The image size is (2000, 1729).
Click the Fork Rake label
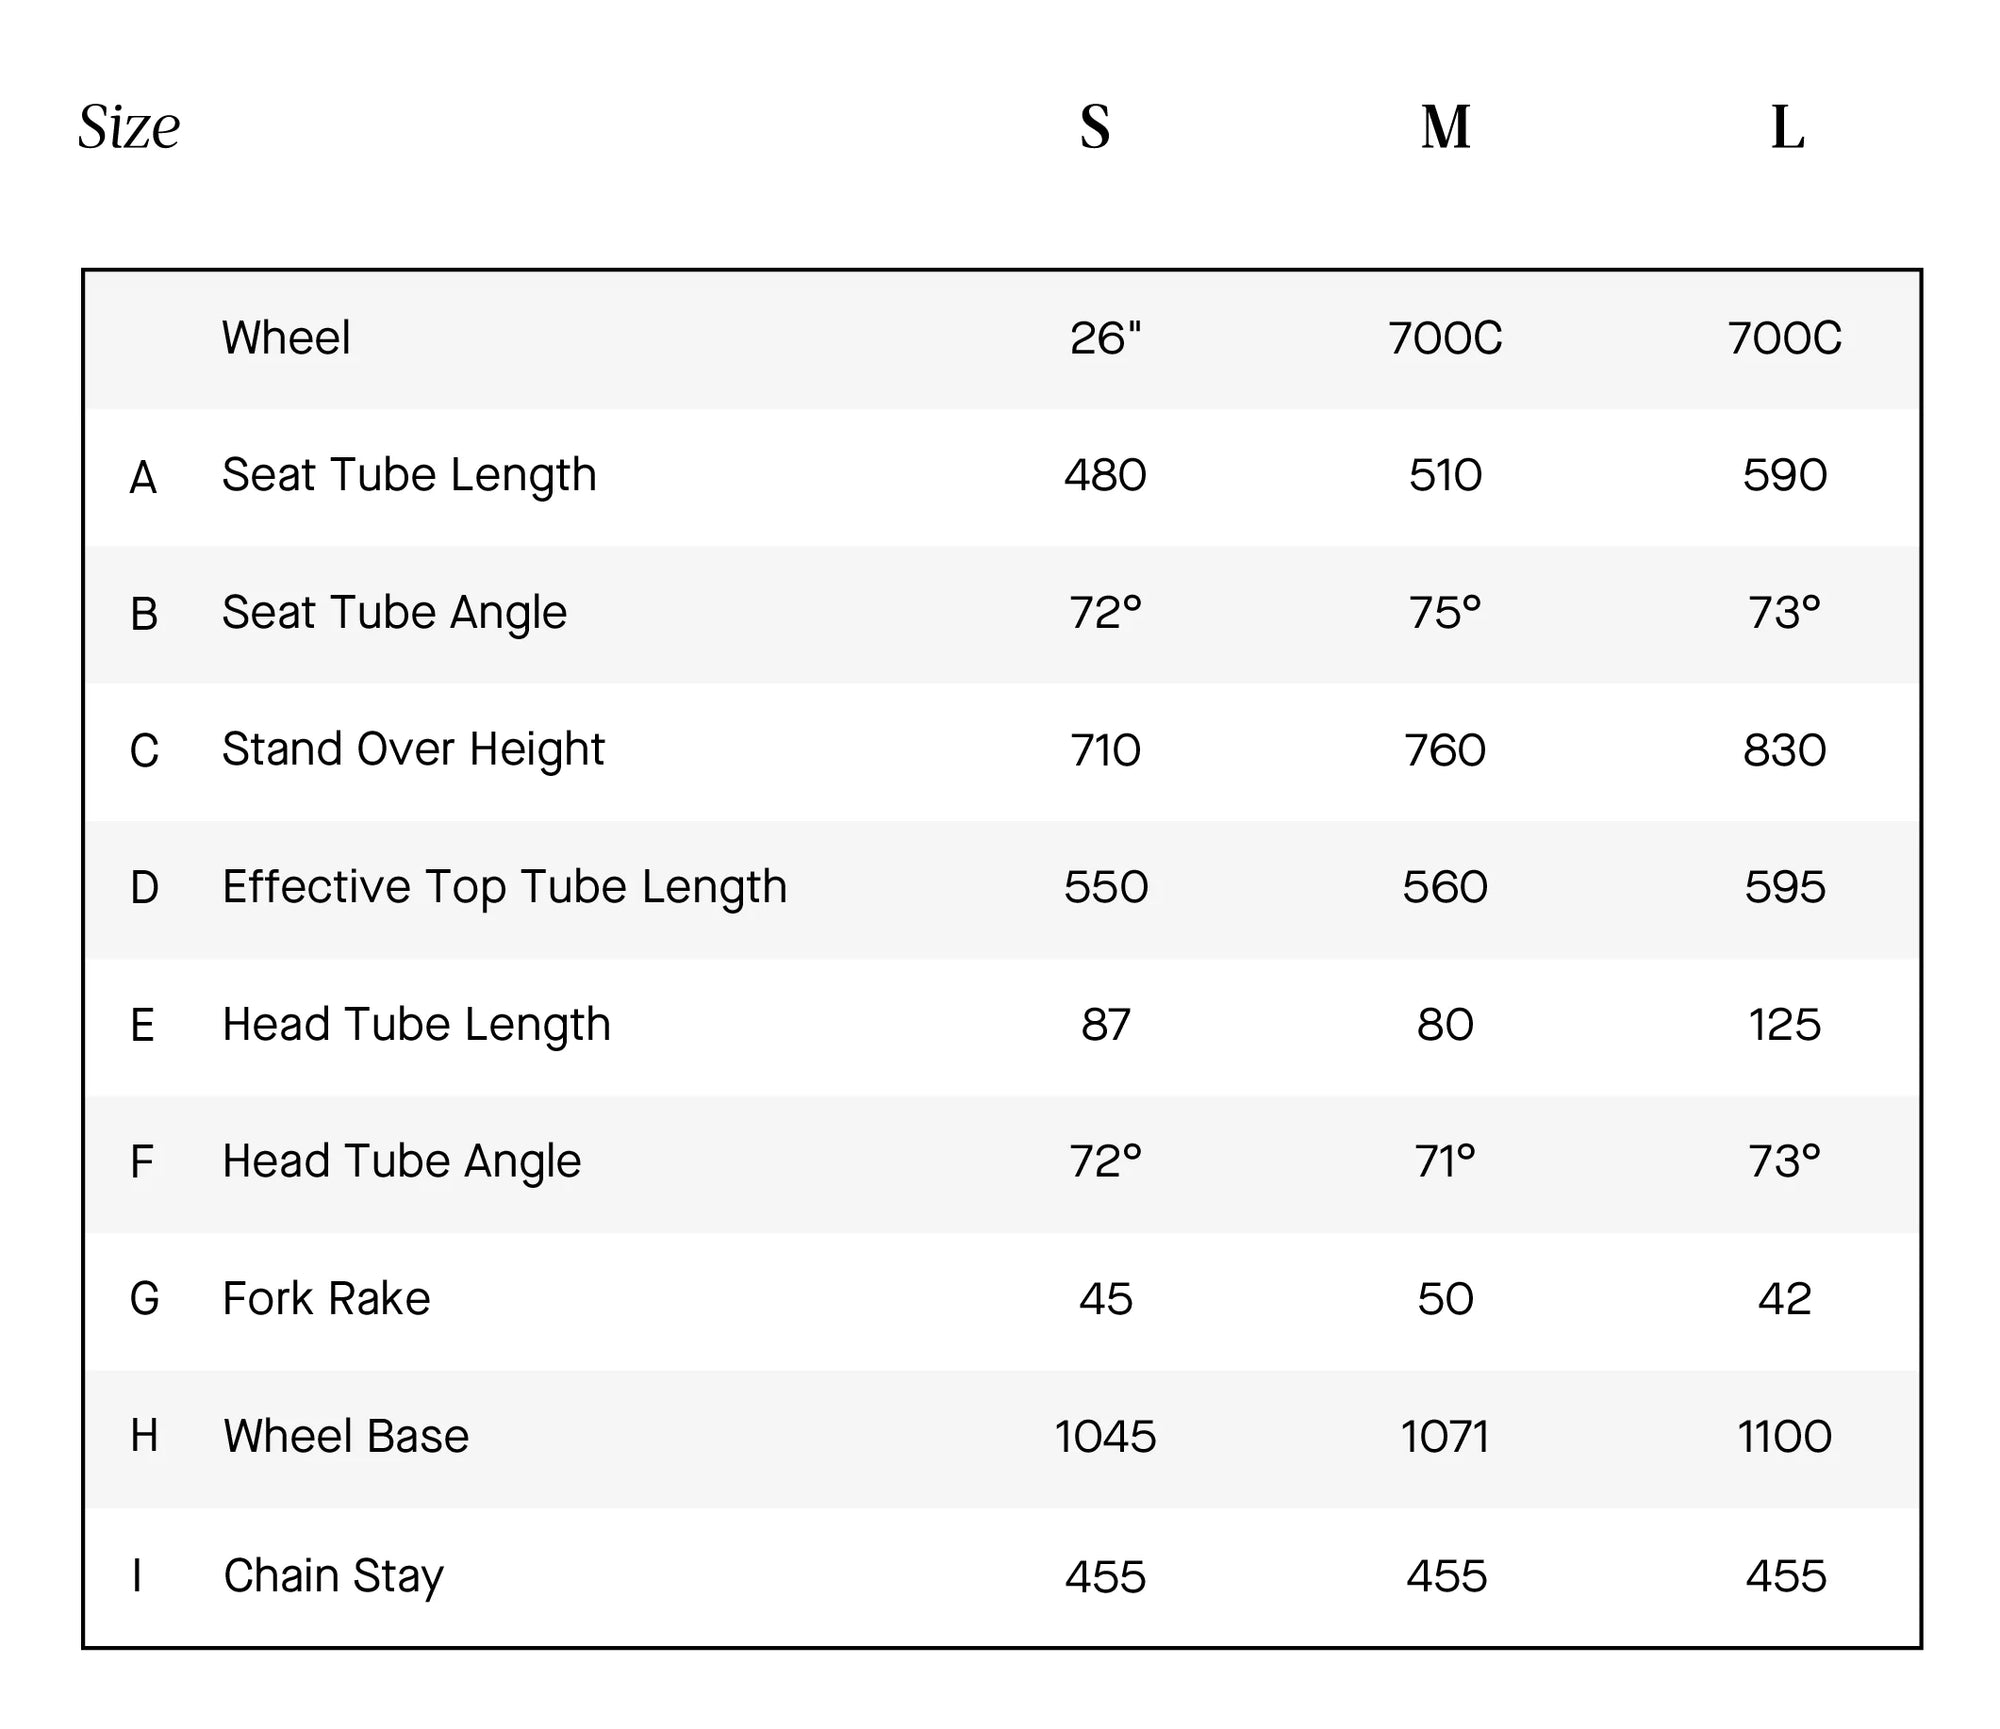tap(326, 1299)
